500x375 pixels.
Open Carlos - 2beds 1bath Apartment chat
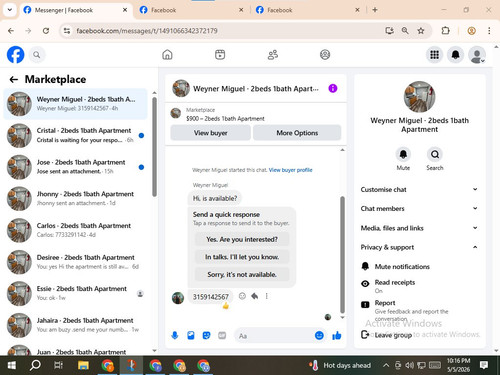click(x=75, y=230)
